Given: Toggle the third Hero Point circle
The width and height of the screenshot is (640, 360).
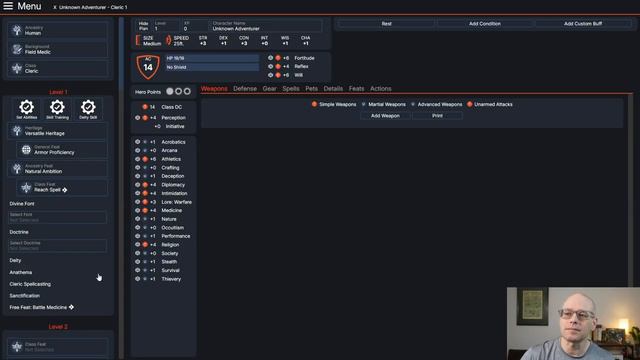Looking at the screenshot, I should [187, 91].
